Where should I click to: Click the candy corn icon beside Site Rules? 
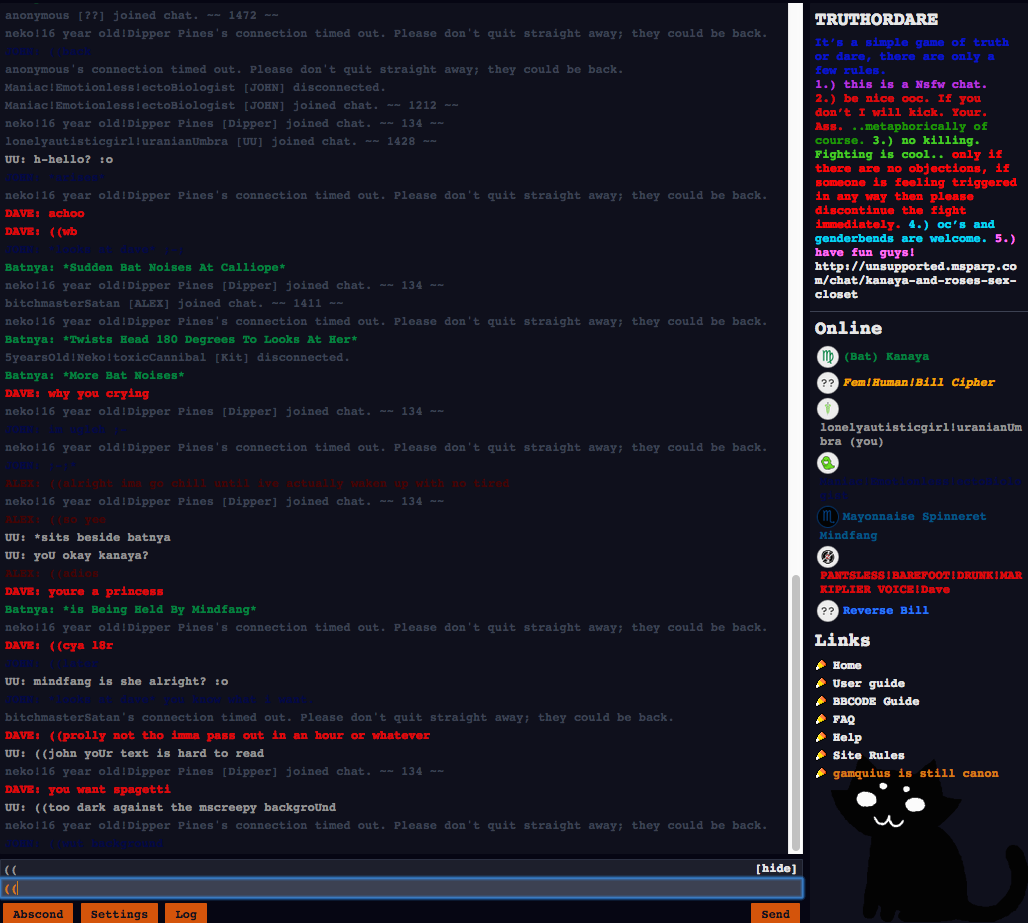[821, 755]
